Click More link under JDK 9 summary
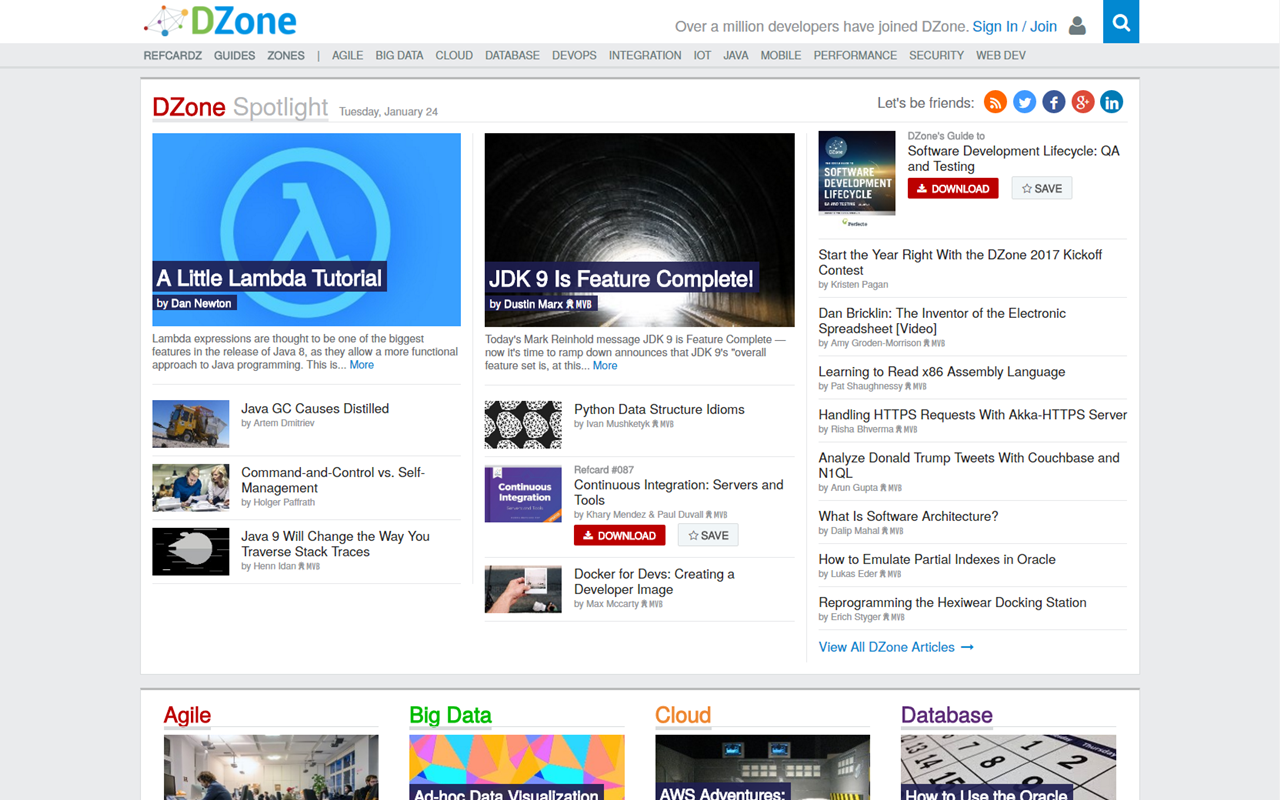This screenshot has height=800, width=1280. tap(605, 366)
